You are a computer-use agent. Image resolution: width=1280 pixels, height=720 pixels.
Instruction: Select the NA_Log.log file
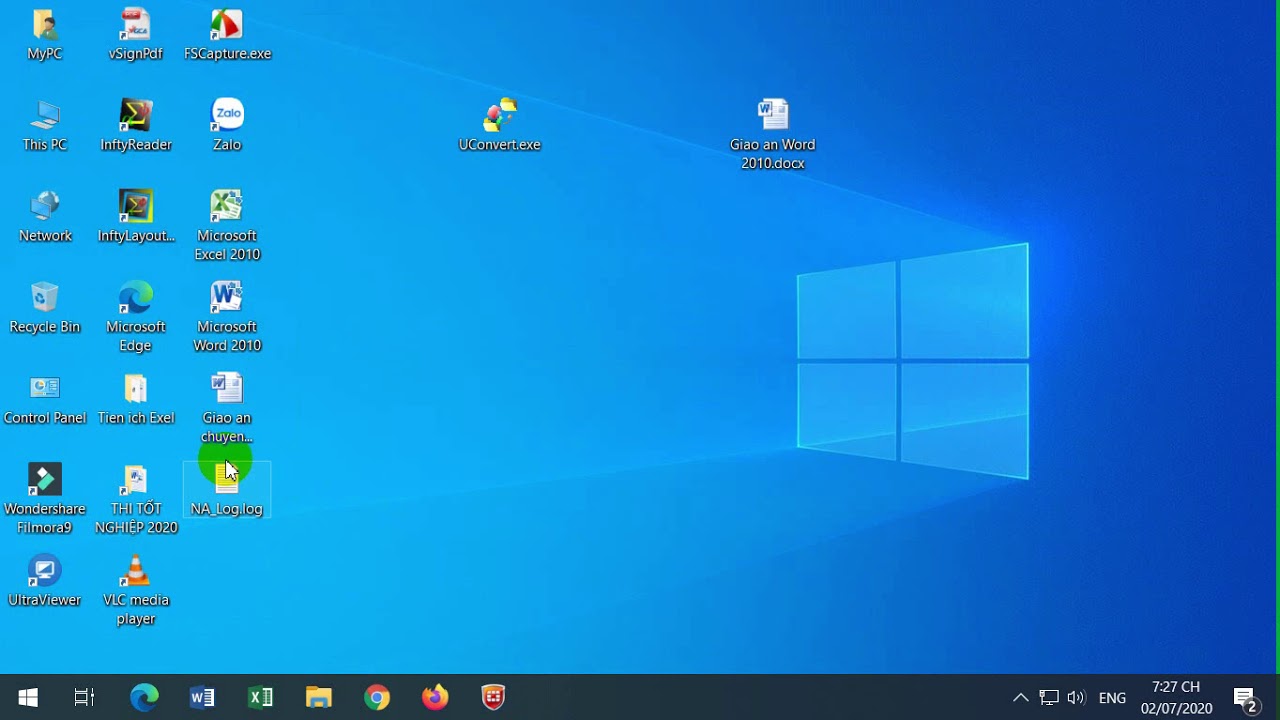(227, 490)
